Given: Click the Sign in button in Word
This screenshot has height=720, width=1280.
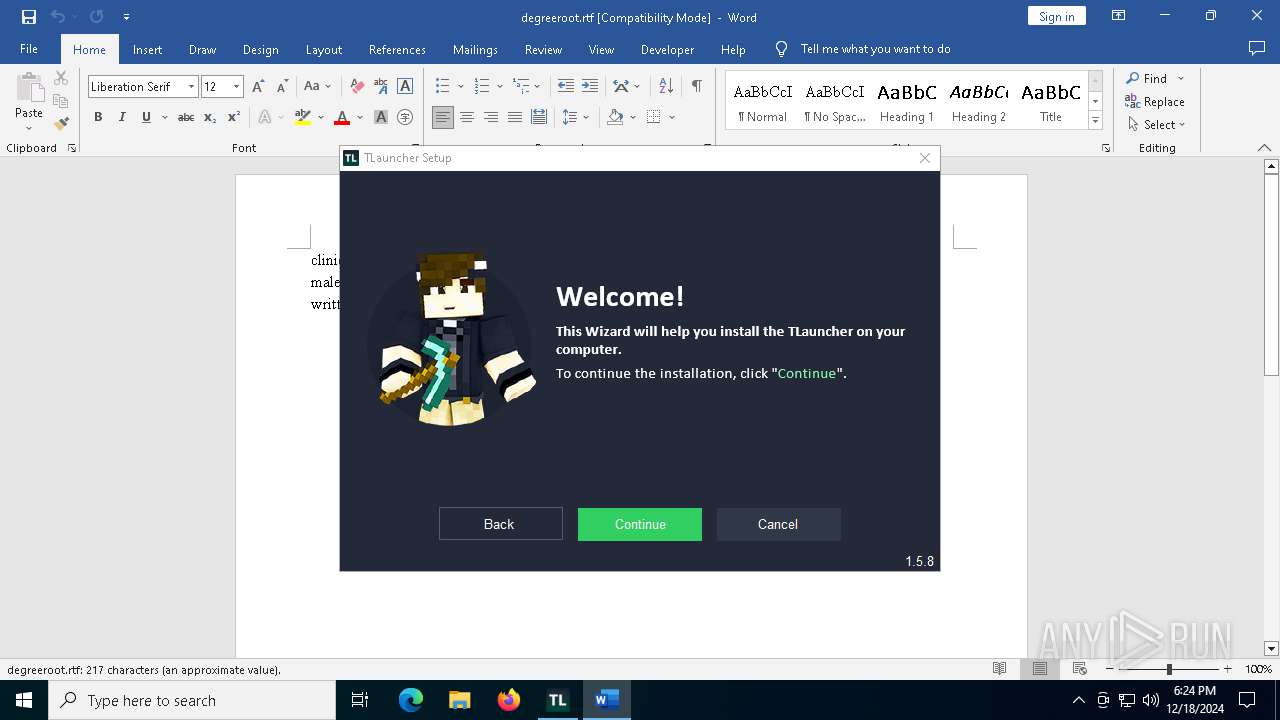Looking at the screenshot, I should point(1056,16).
